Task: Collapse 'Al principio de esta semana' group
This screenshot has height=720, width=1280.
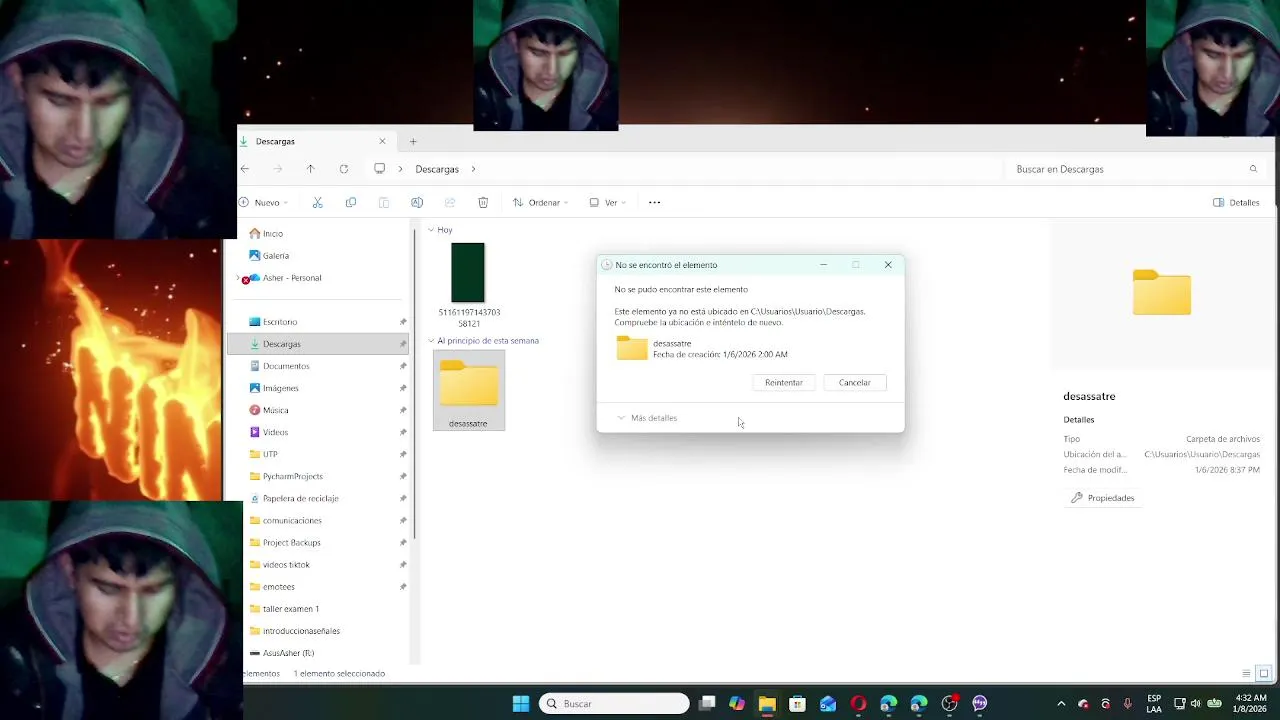Action: [x=431, y=341]
